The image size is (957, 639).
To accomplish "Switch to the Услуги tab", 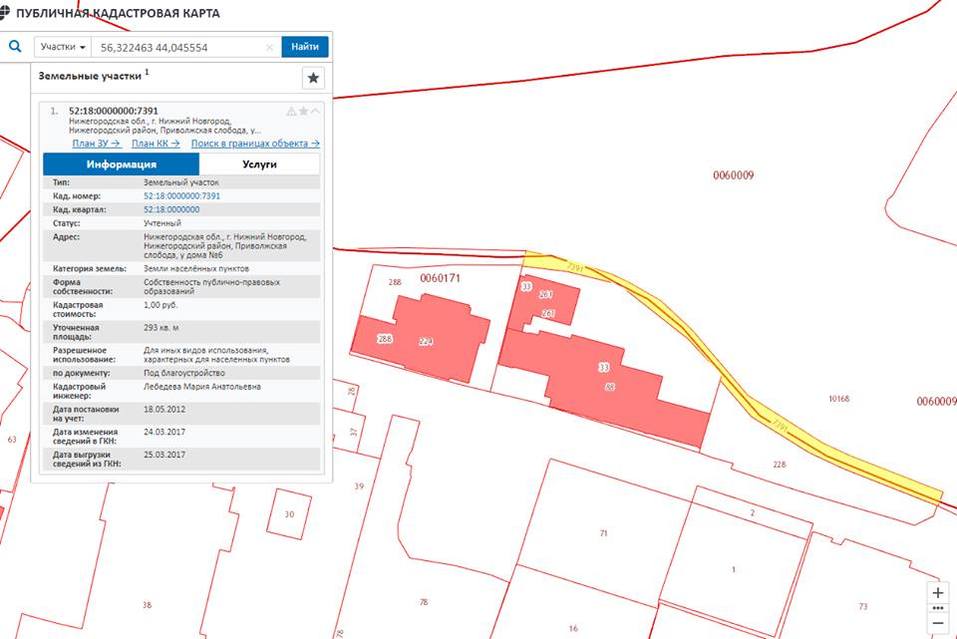I will pos(259,164).
